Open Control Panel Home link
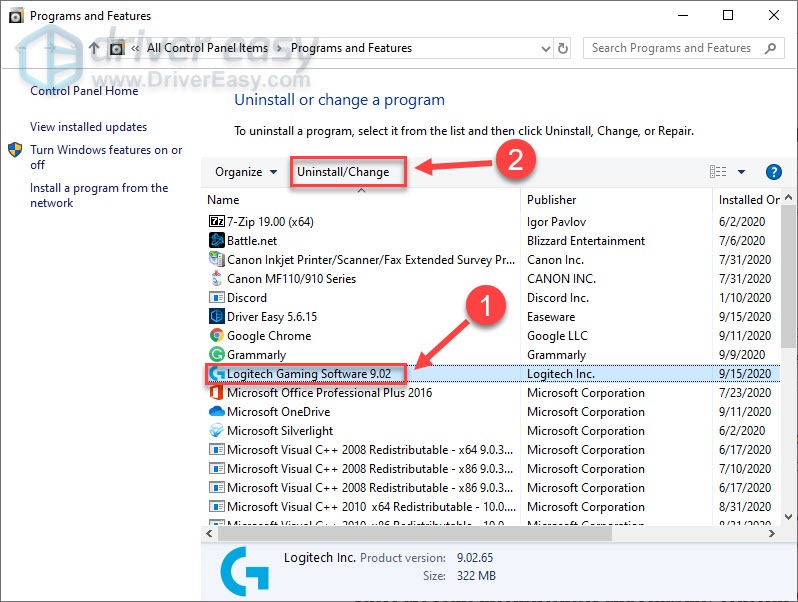The height and width of the screenshot is (602, 798). [84, 91]
